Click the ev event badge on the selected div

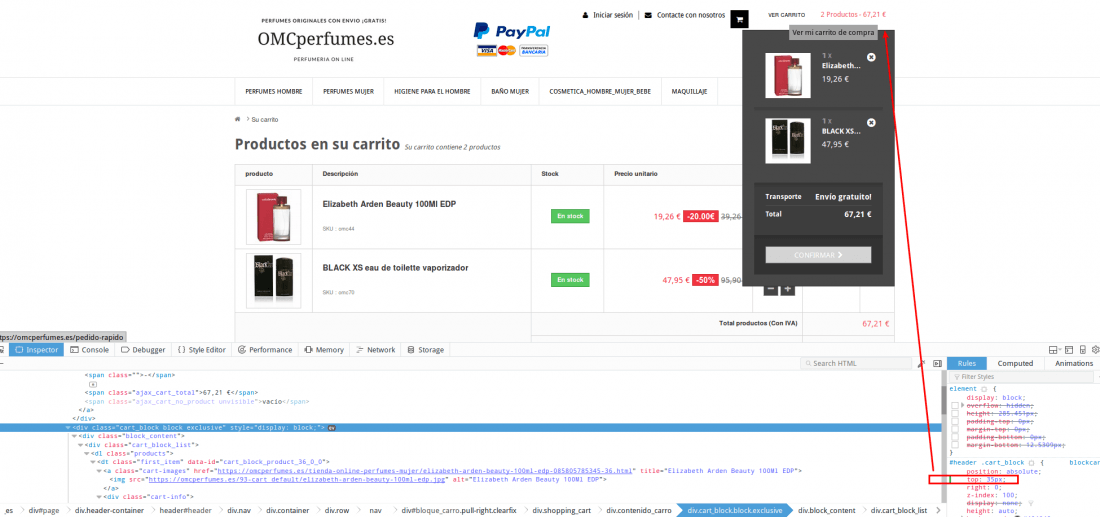click(333, 427)
